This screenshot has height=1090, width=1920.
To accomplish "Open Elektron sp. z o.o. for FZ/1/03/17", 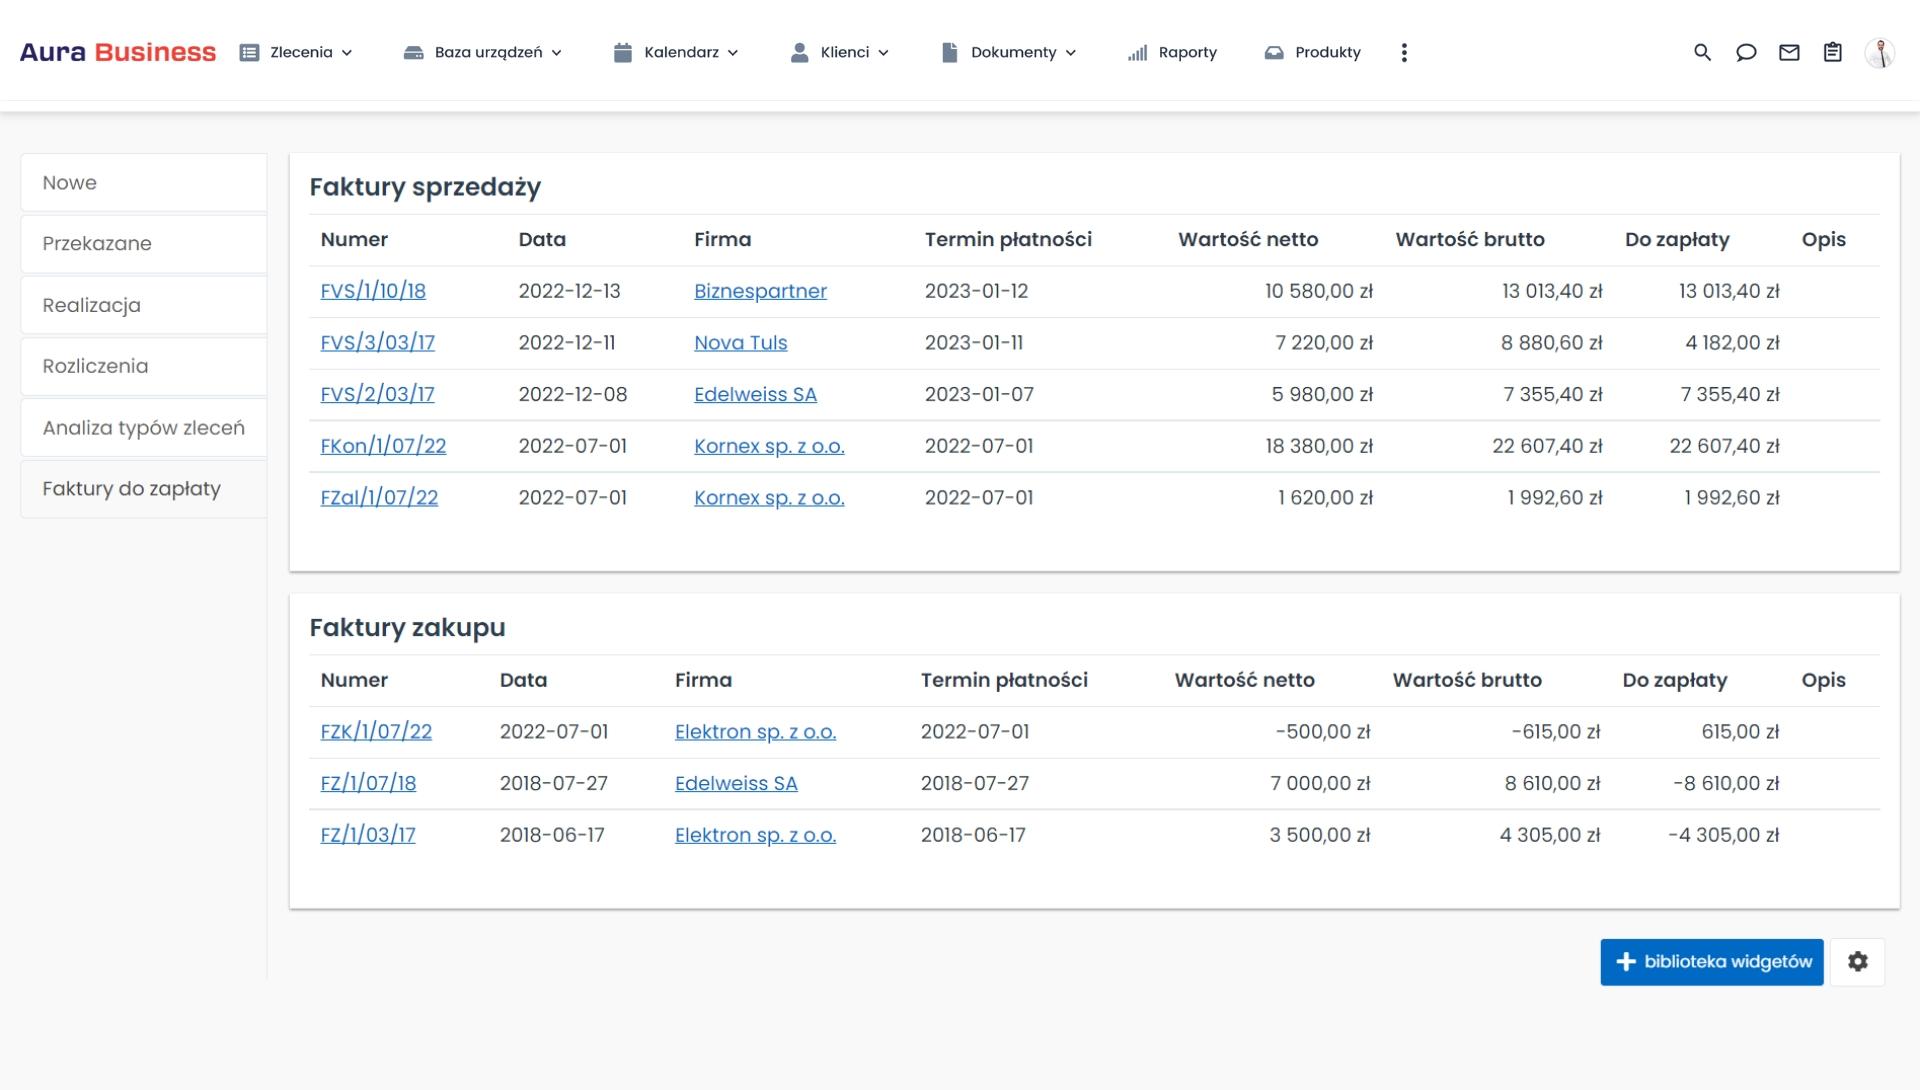I will [x=755, y=835].
